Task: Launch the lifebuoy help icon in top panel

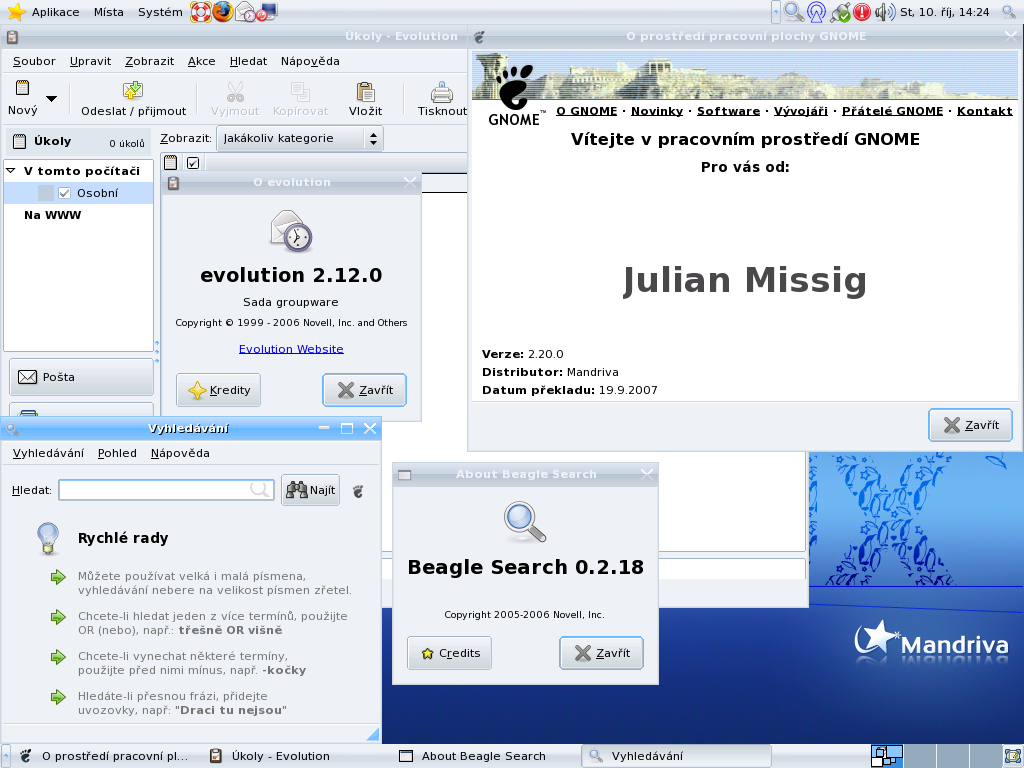Action: (200, 12)
